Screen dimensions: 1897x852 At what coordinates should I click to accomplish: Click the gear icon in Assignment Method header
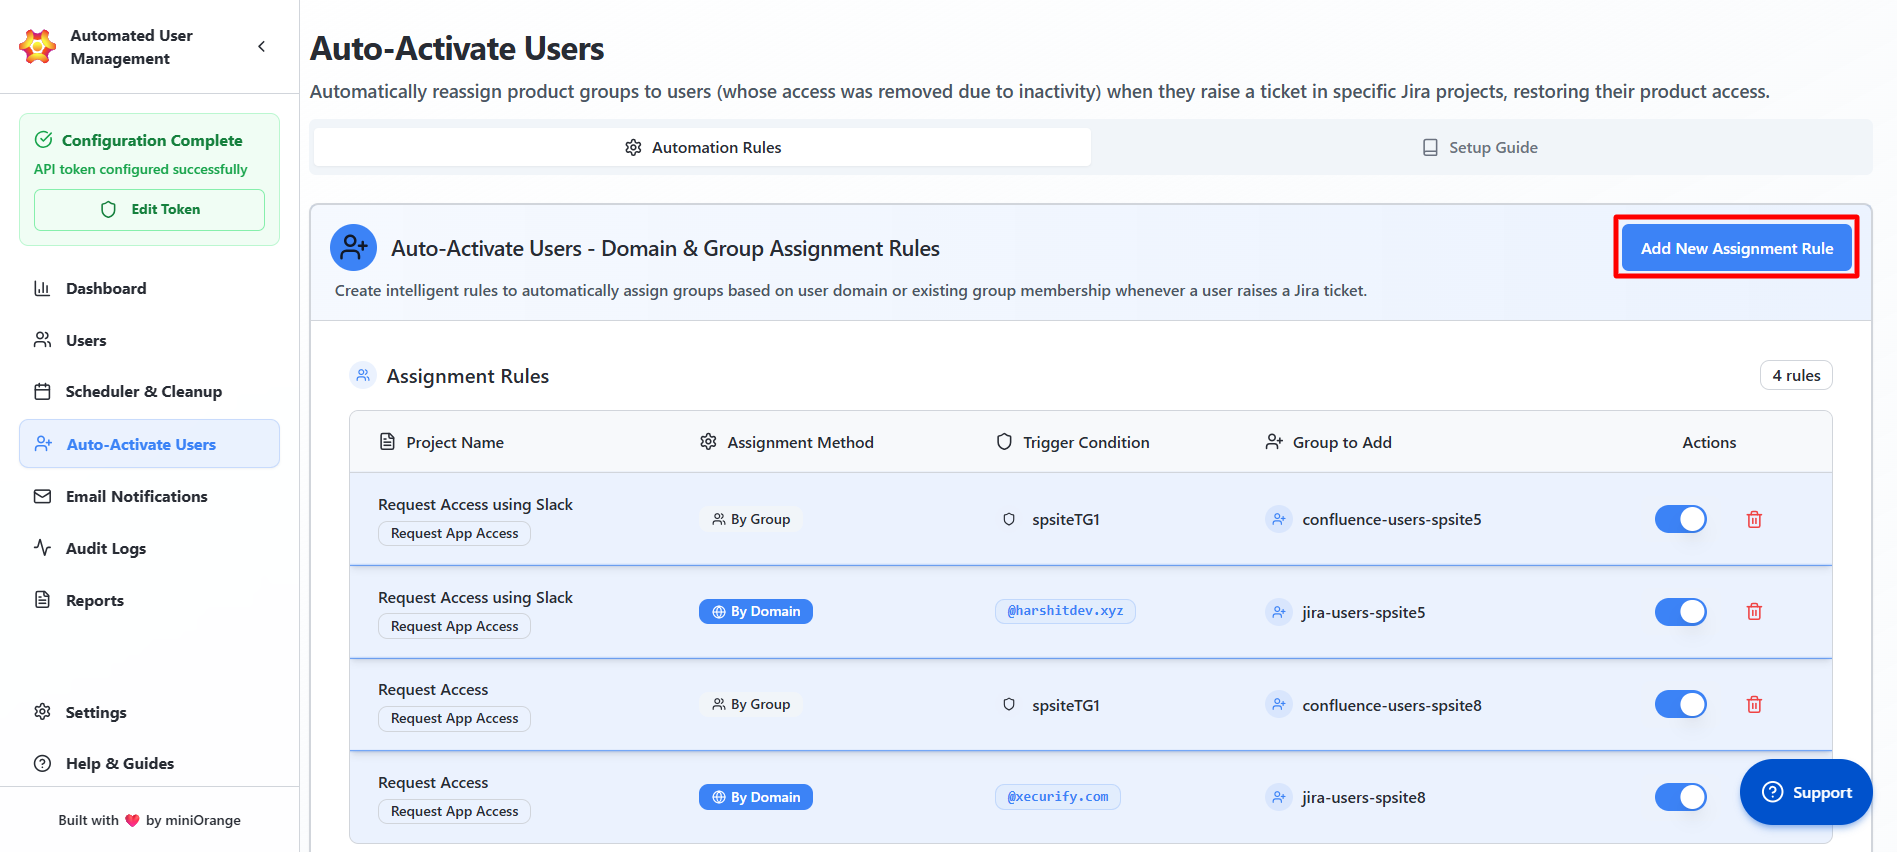tap(708, 442)
